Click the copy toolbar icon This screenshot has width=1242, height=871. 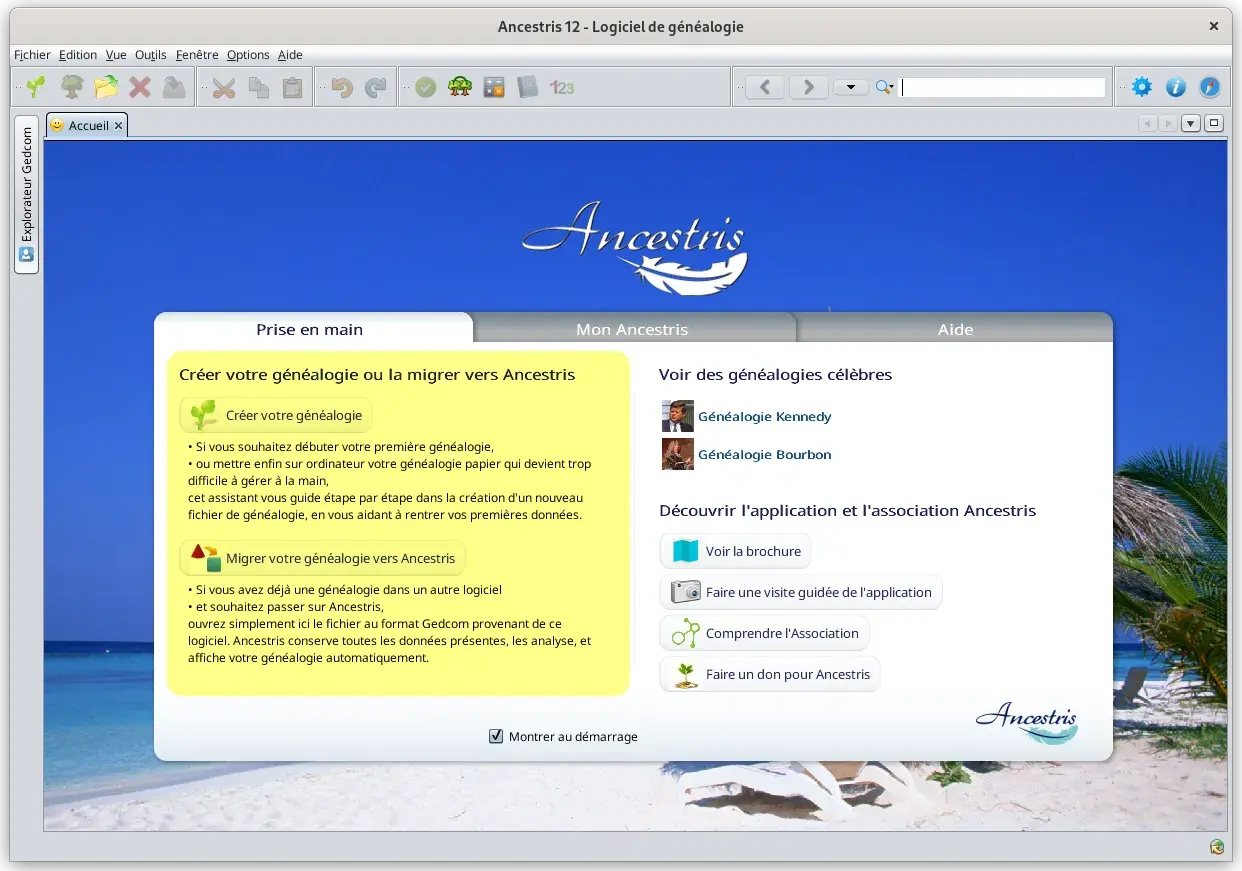258,88
